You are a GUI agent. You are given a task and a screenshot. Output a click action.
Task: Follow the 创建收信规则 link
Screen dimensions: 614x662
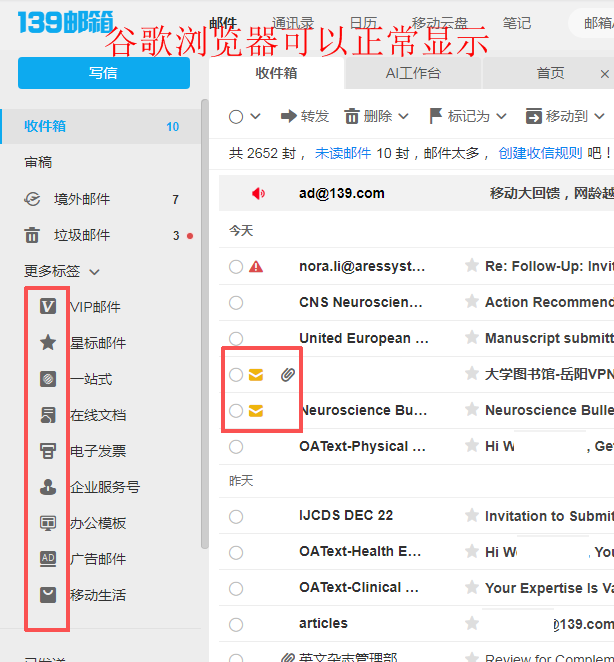(540, 153)
